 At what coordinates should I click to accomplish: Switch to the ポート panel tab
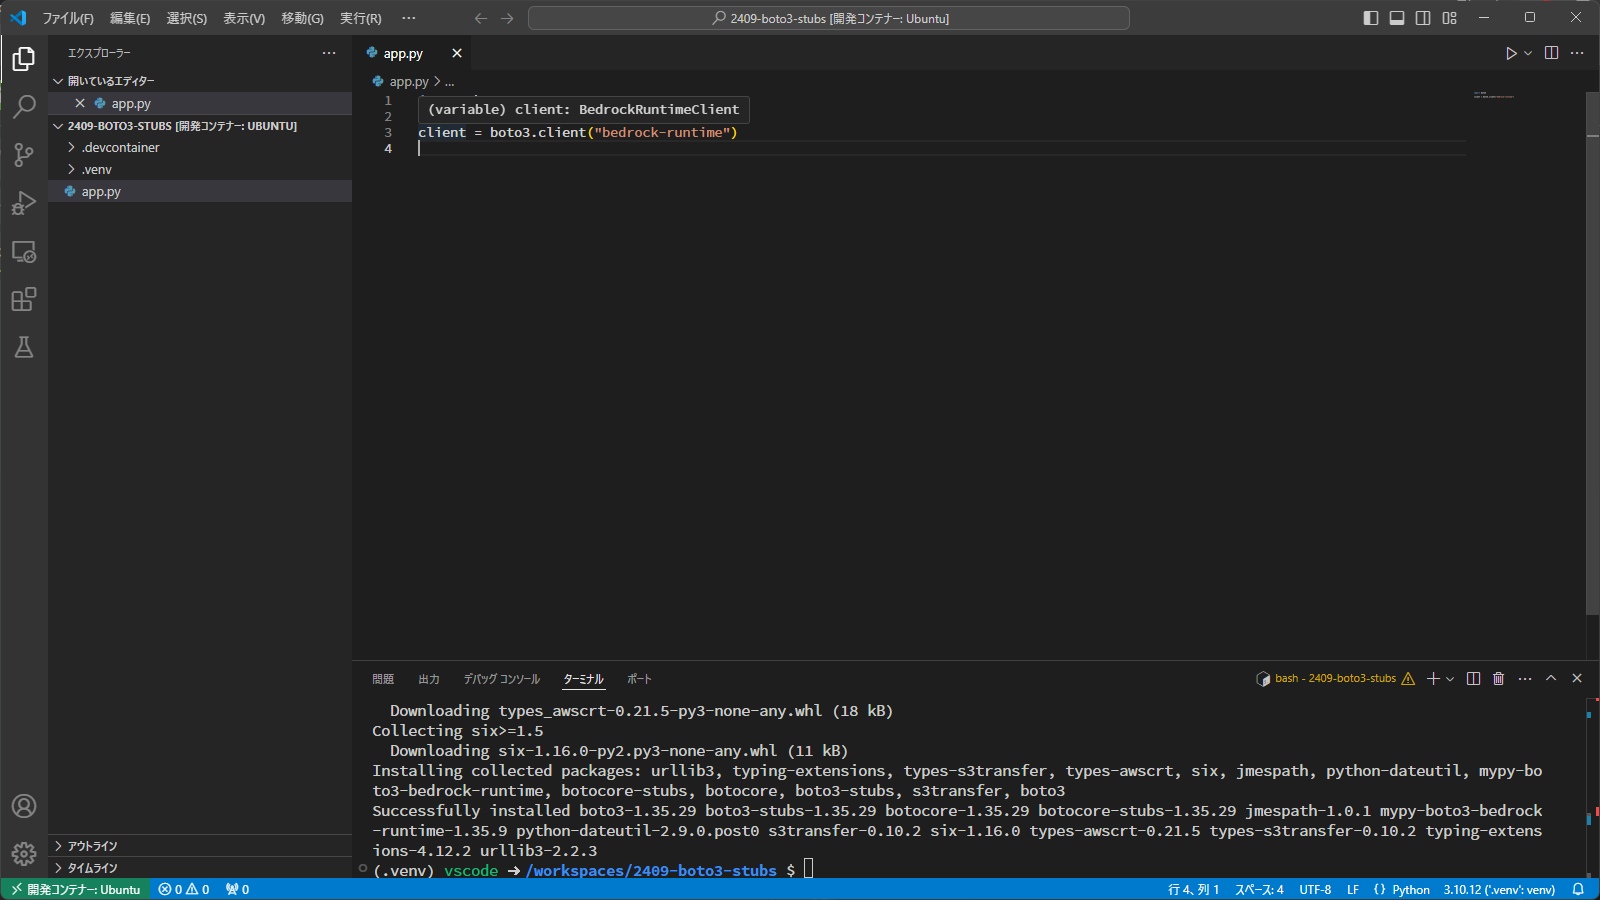pos(639,679)
